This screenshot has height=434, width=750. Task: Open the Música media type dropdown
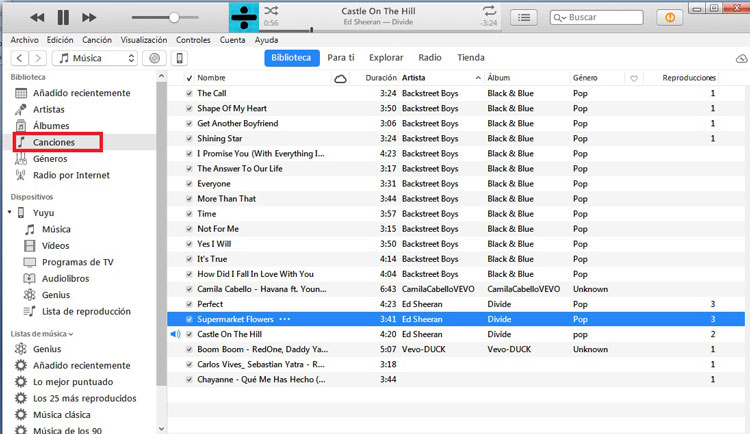(x=95, y=58)
